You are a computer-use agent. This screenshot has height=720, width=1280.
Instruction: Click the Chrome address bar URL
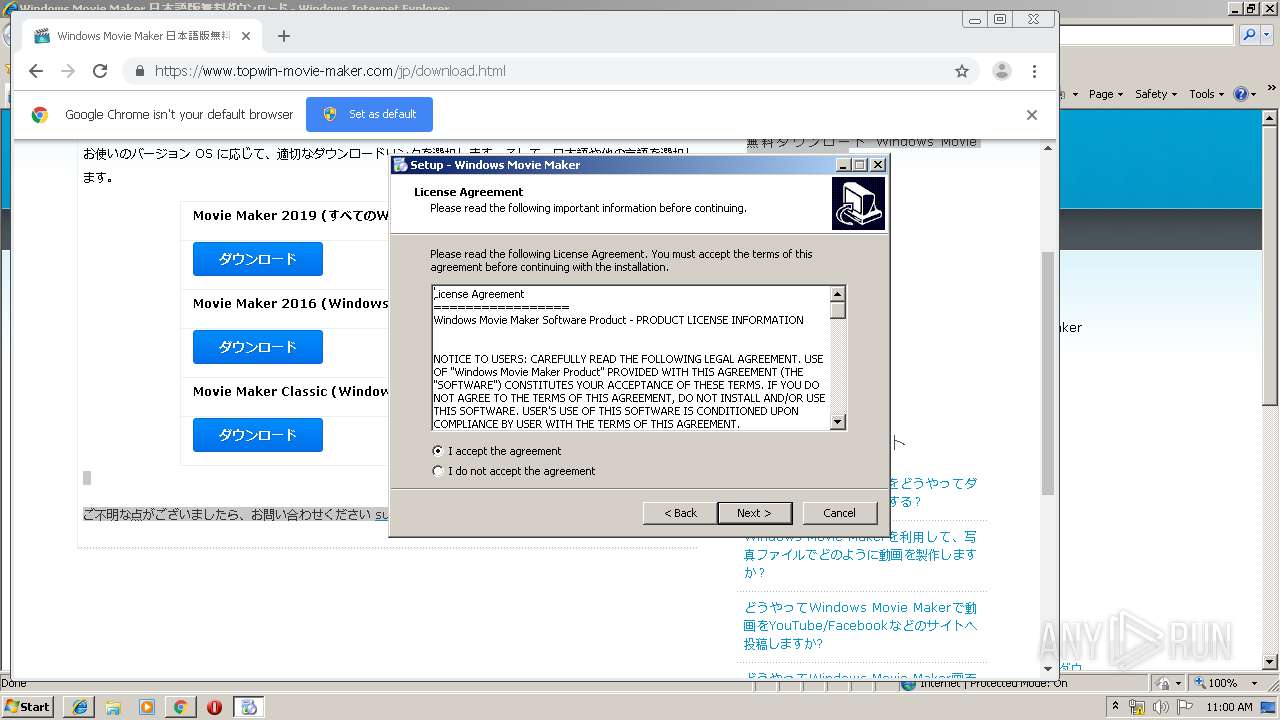pos(330,71)
